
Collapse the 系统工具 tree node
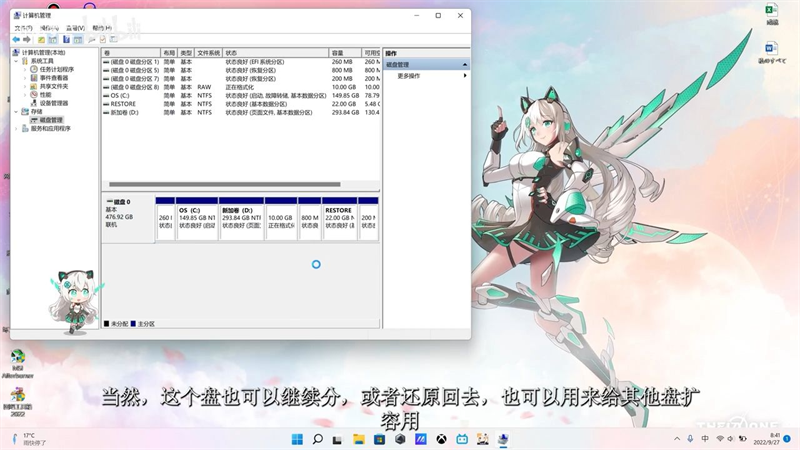point(16,61)
